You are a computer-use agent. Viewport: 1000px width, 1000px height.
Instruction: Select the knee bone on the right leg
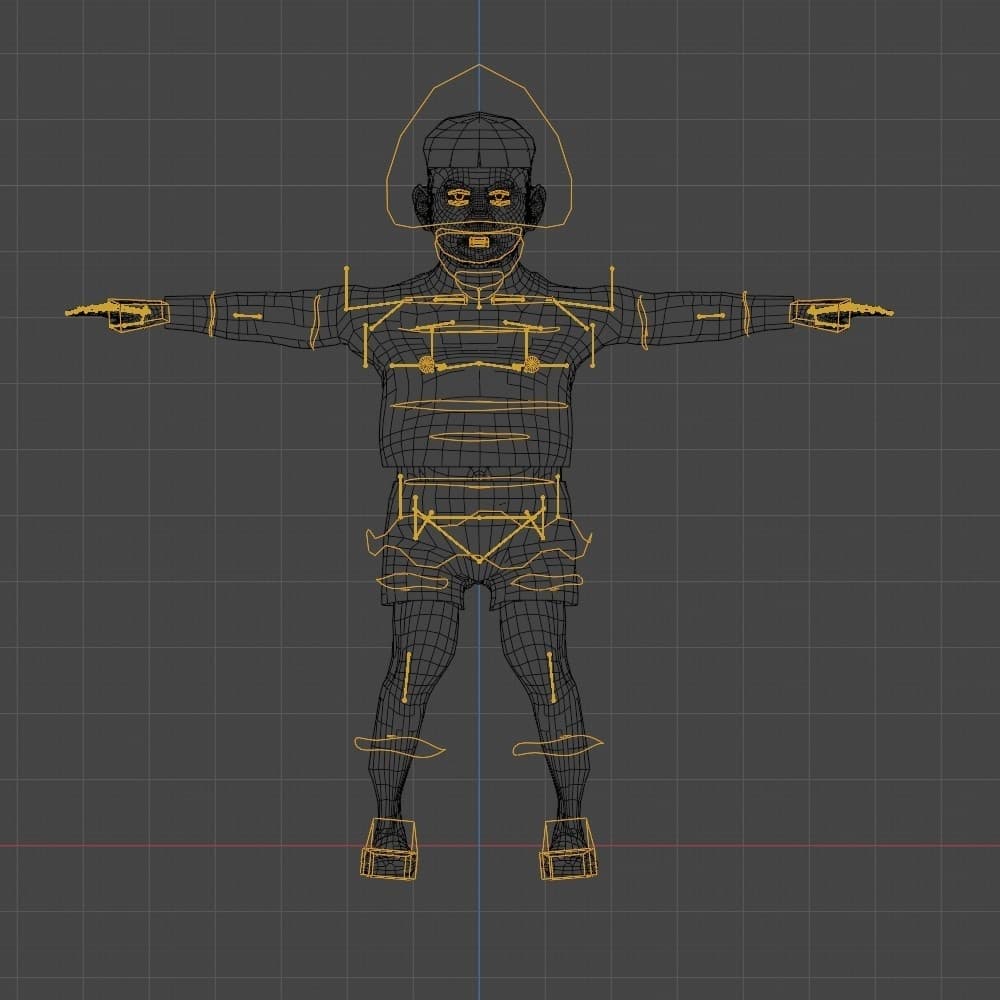552,679
